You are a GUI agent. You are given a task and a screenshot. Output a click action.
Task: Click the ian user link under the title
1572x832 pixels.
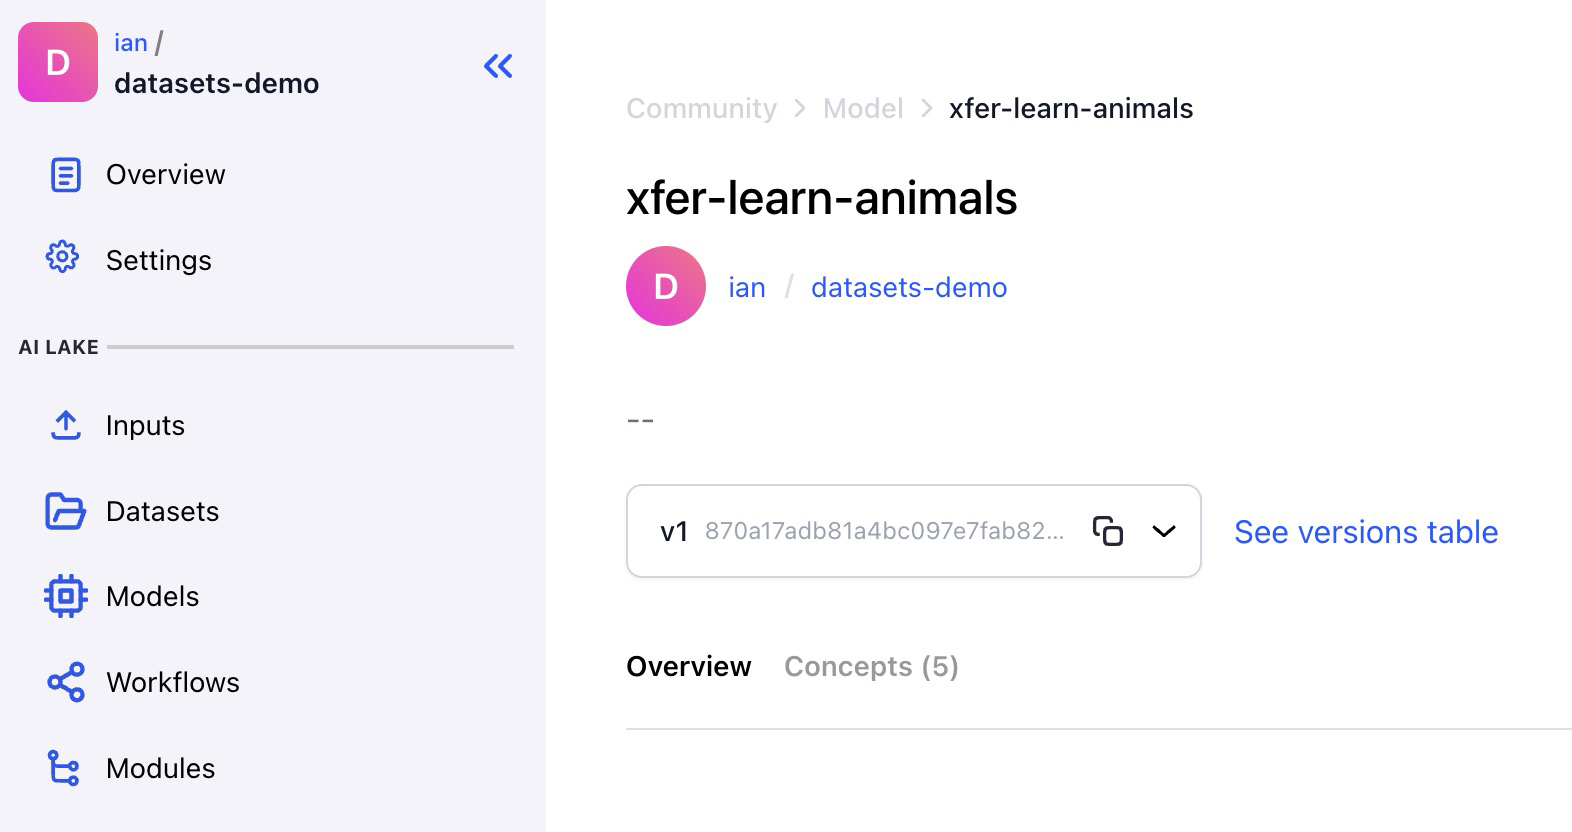[746, 288]
